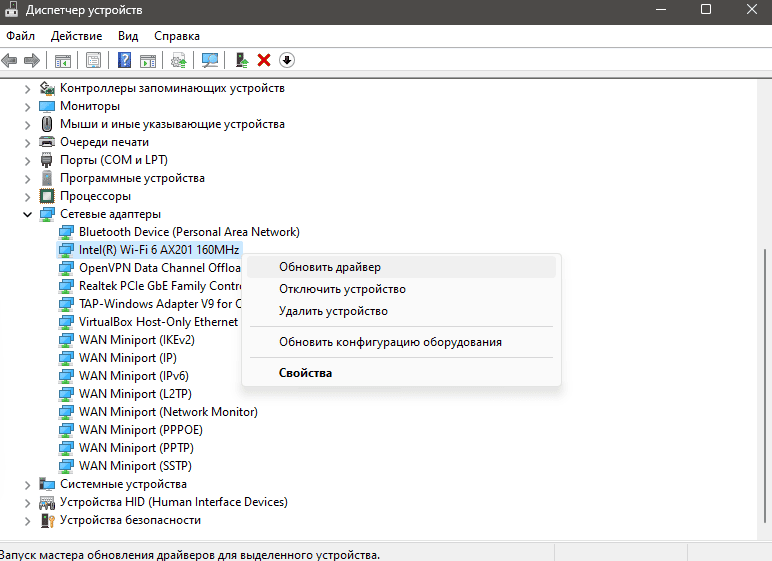Select Bluetooth Device (Personal Area Network) adapter
Screen dimensions: 772x561
189,232
